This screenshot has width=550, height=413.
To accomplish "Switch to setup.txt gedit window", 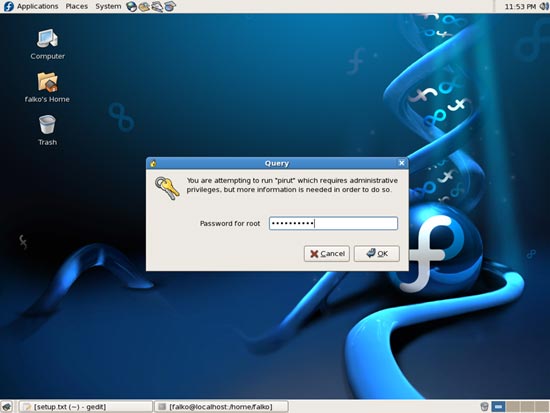I will (x=86, y=407).
